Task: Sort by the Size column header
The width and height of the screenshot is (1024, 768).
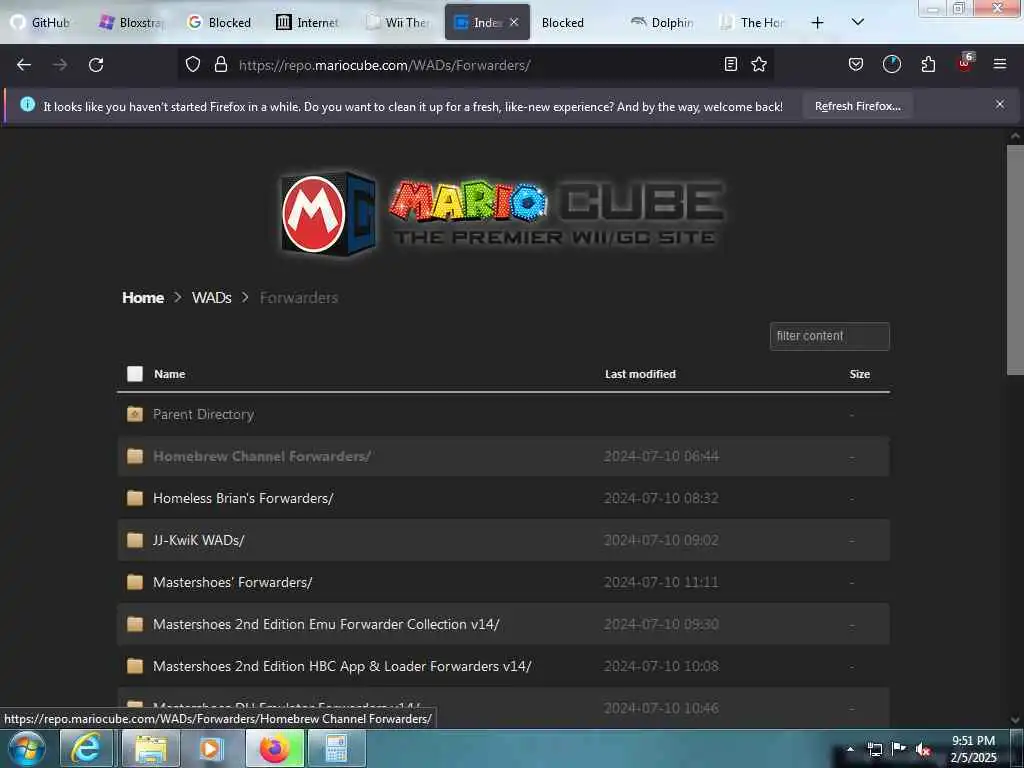Action: tap(859, 374)
